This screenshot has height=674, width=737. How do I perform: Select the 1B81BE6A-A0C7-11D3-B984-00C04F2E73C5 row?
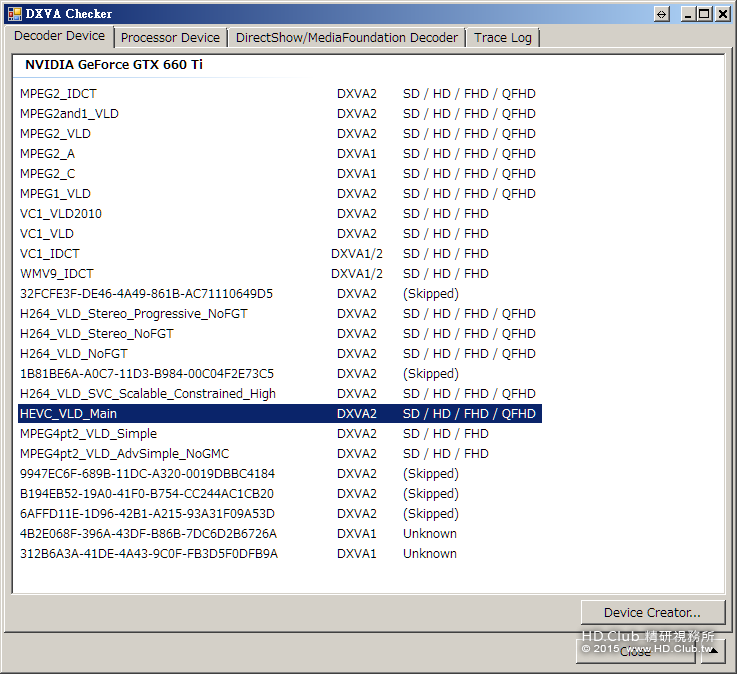(x=280, y=374)
